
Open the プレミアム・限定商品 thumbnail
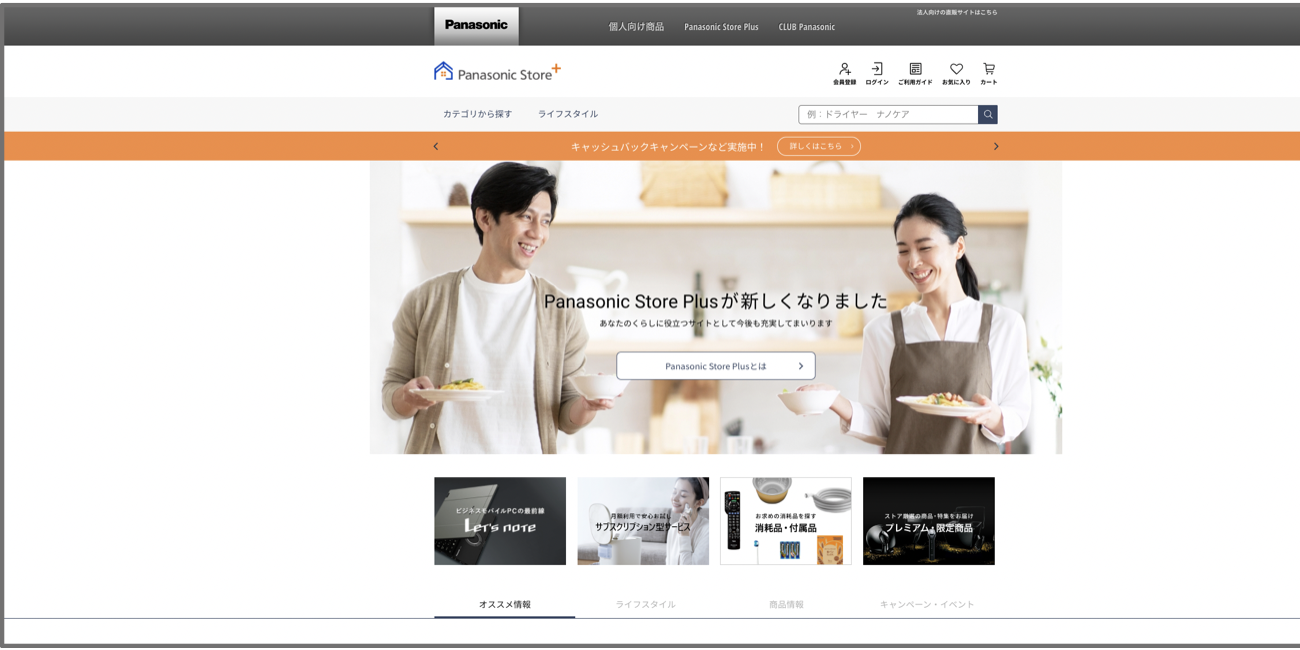929,521
